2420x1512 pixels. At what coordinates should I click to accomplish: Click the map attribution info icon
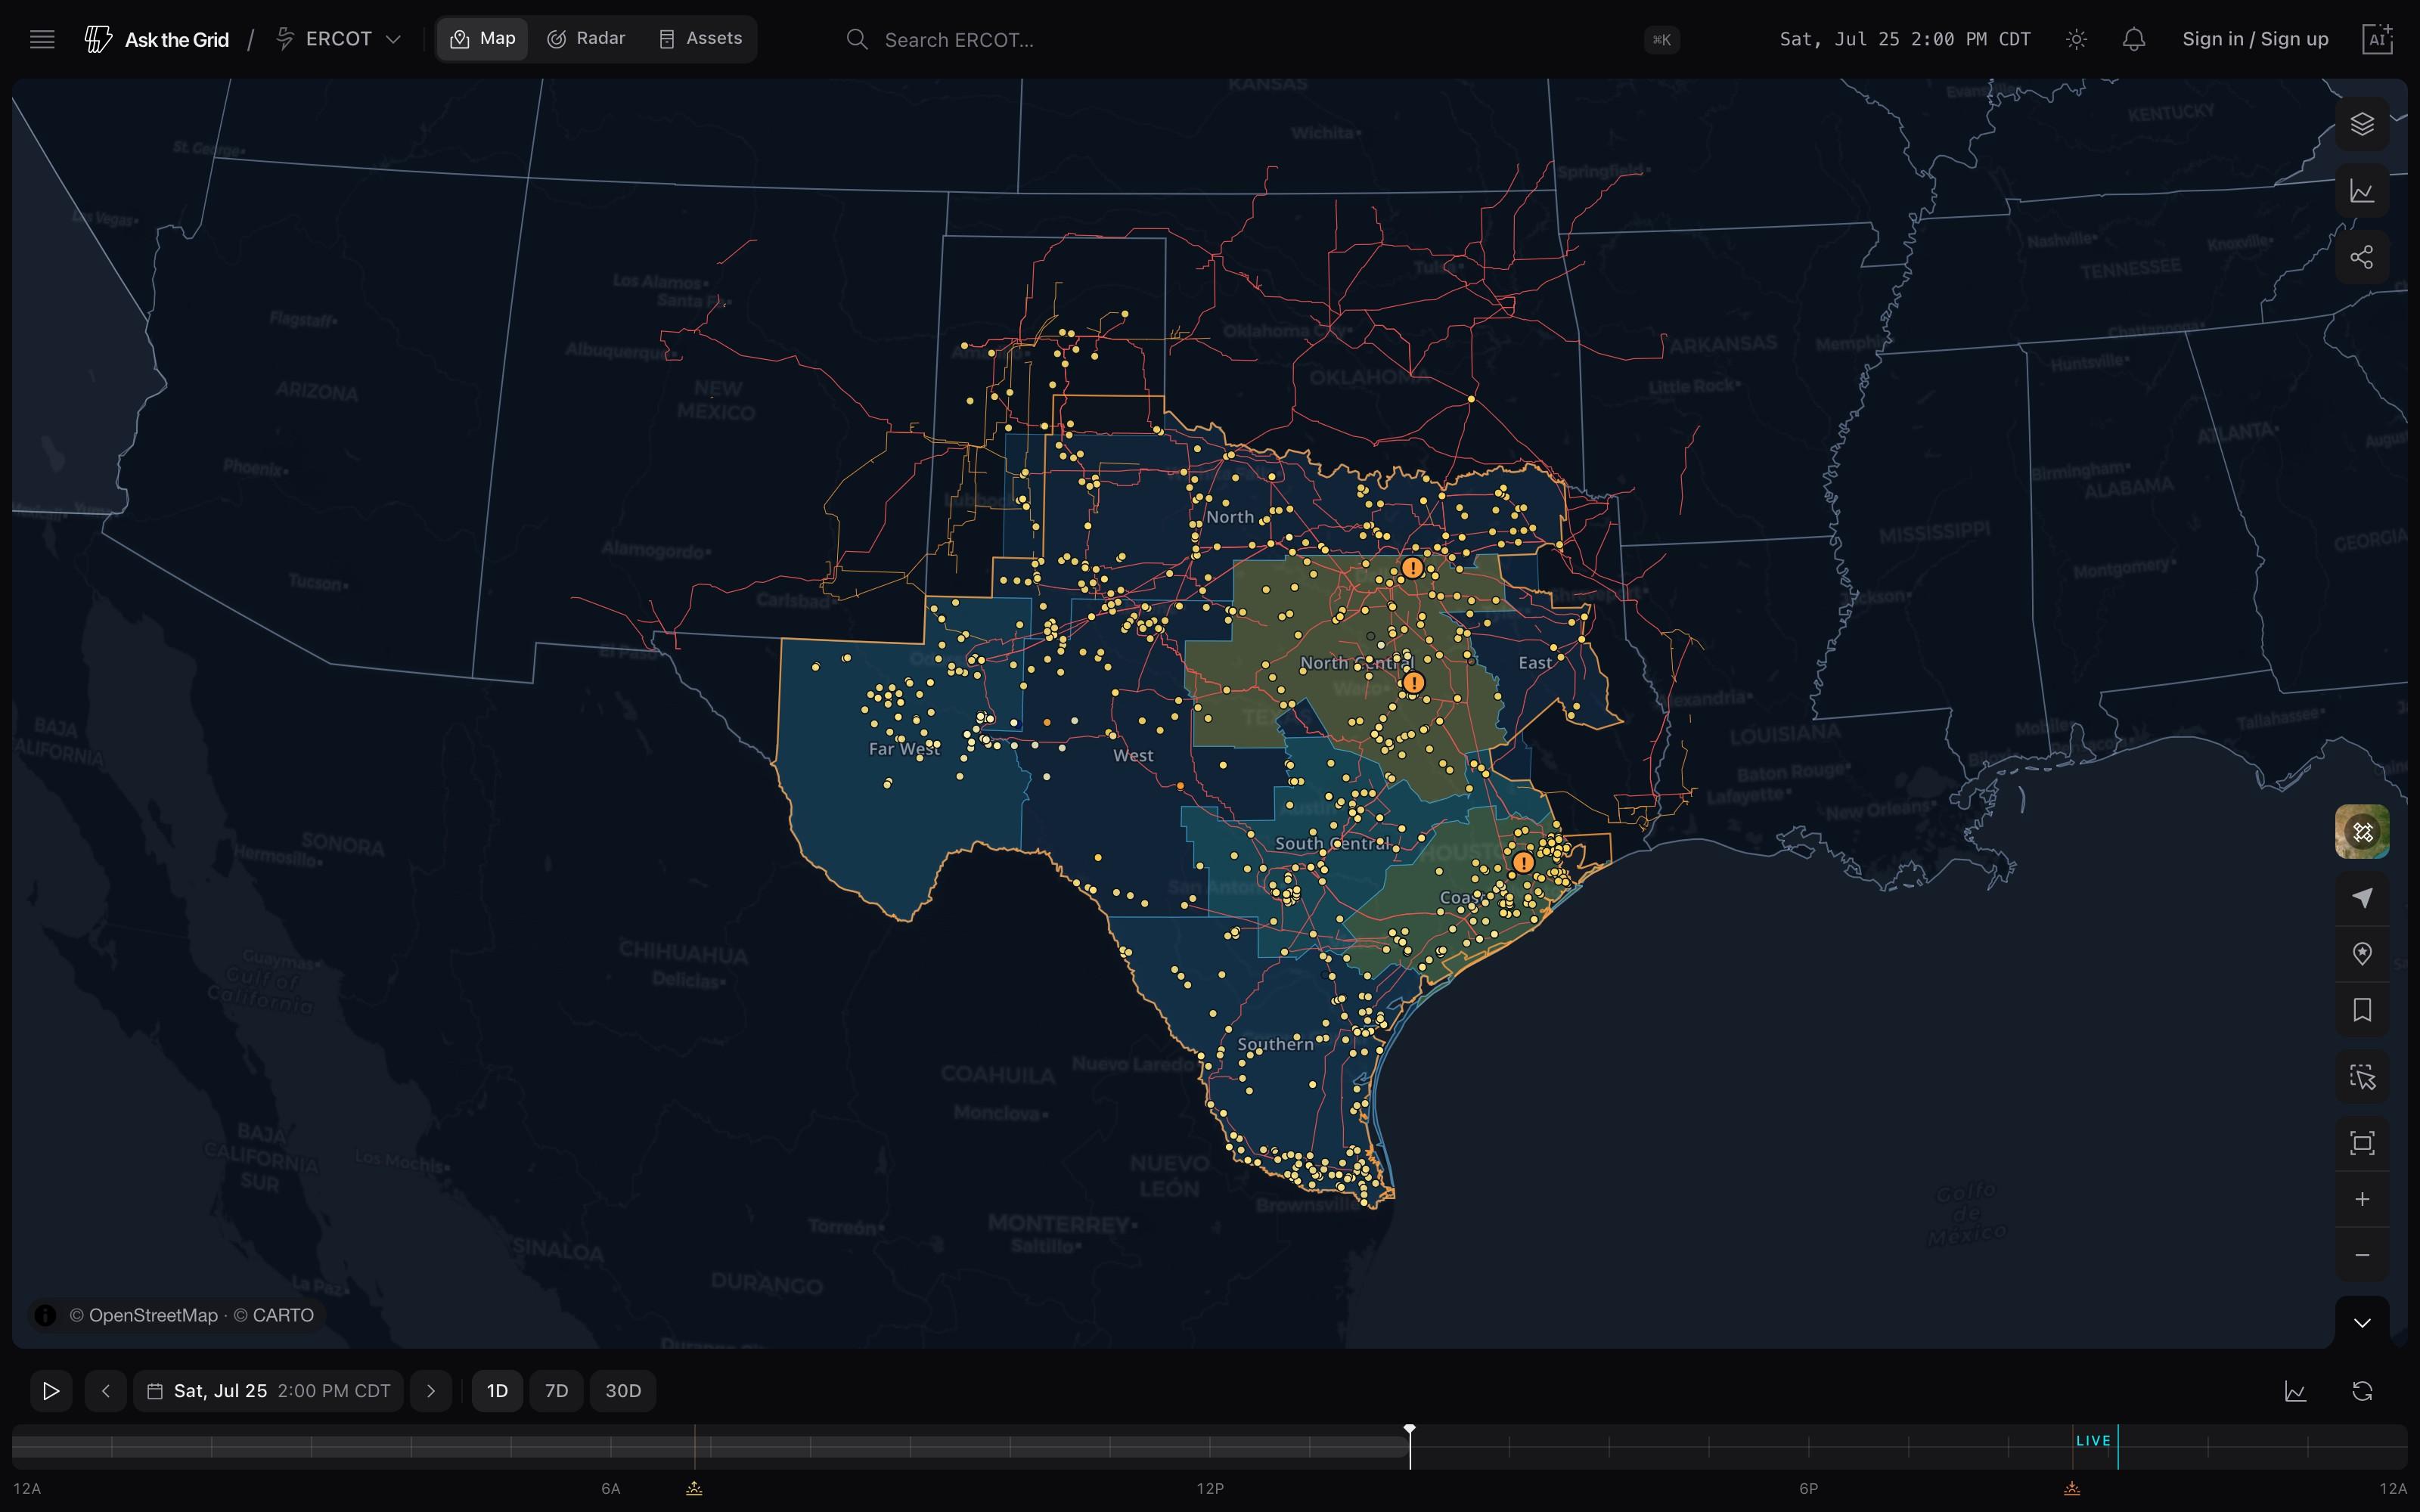(x=45, y=1315)
